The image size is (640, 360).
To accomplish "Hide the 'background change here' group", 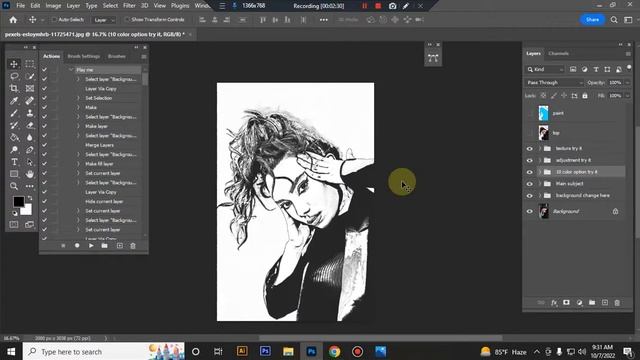I will tap(529, 196).
